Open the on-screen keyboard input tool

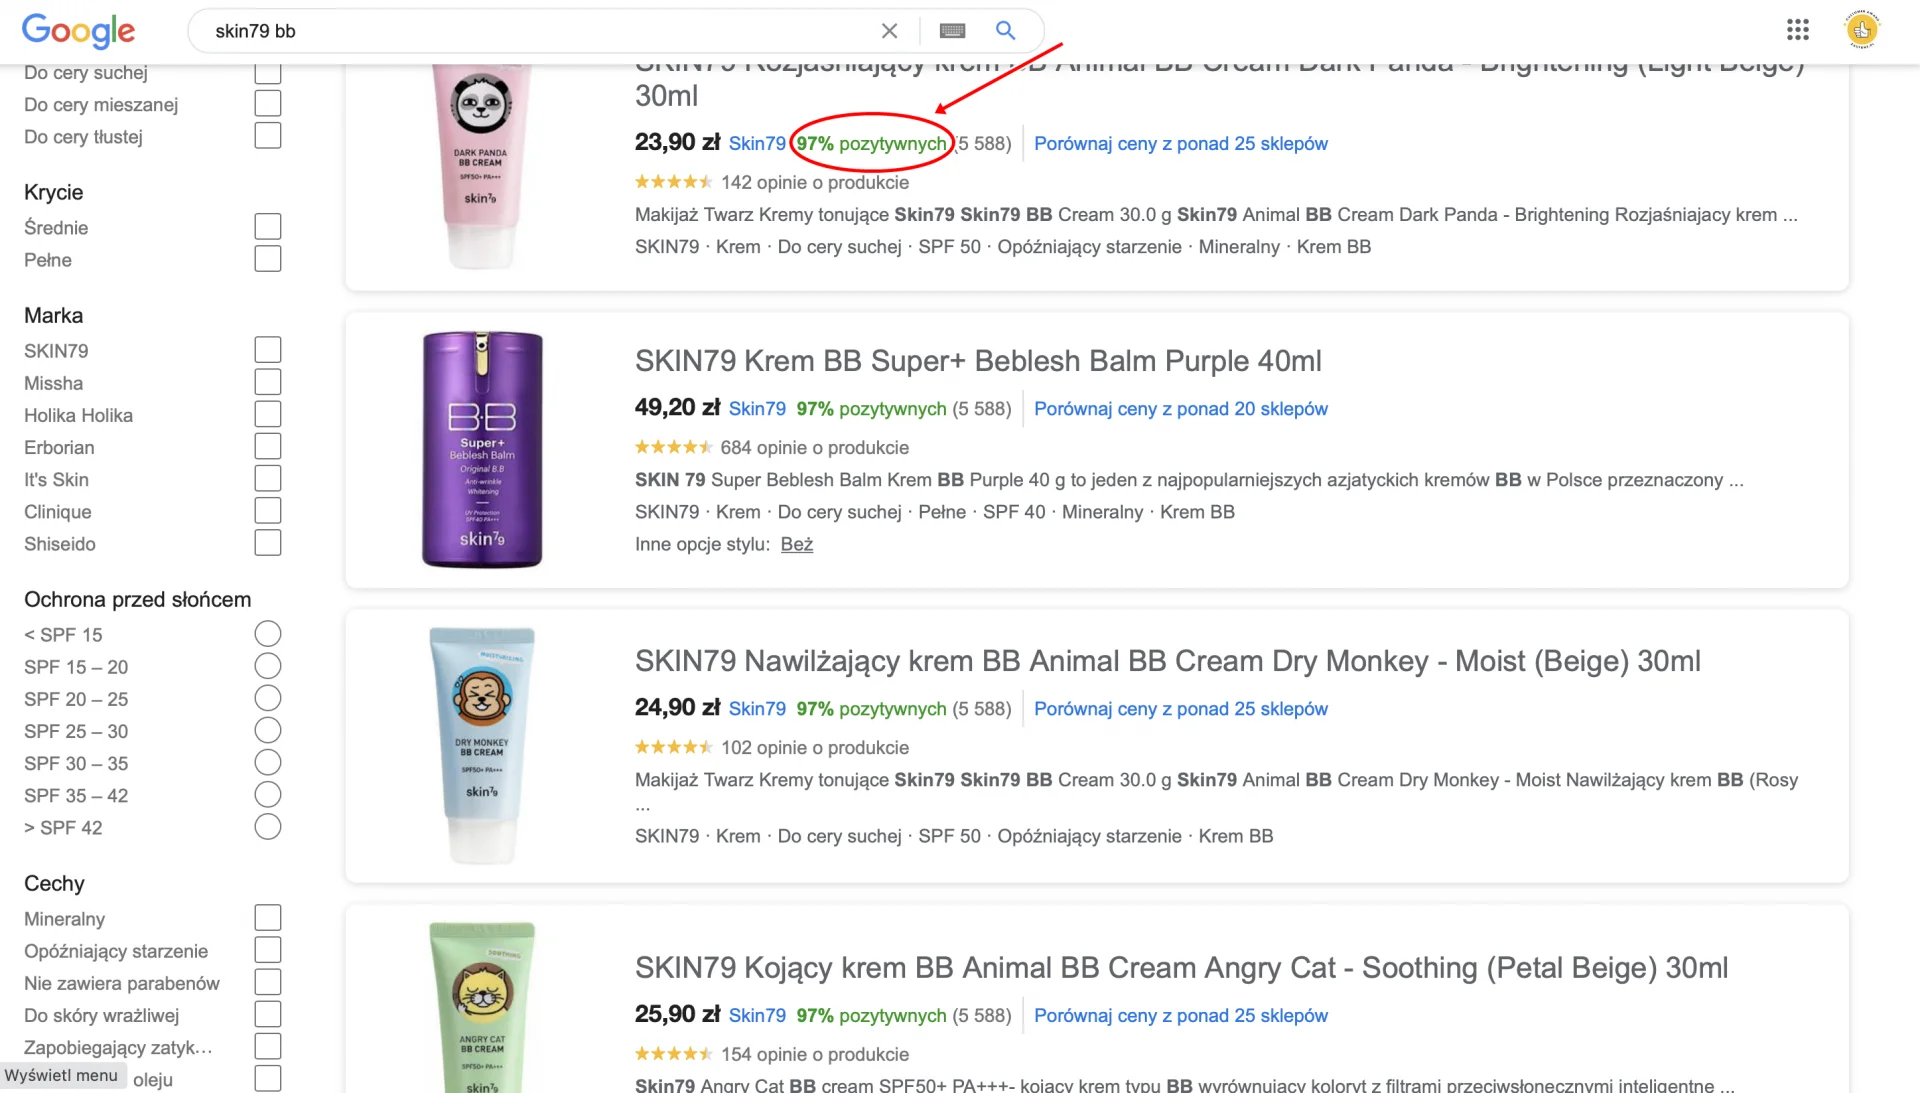[952, 31]
